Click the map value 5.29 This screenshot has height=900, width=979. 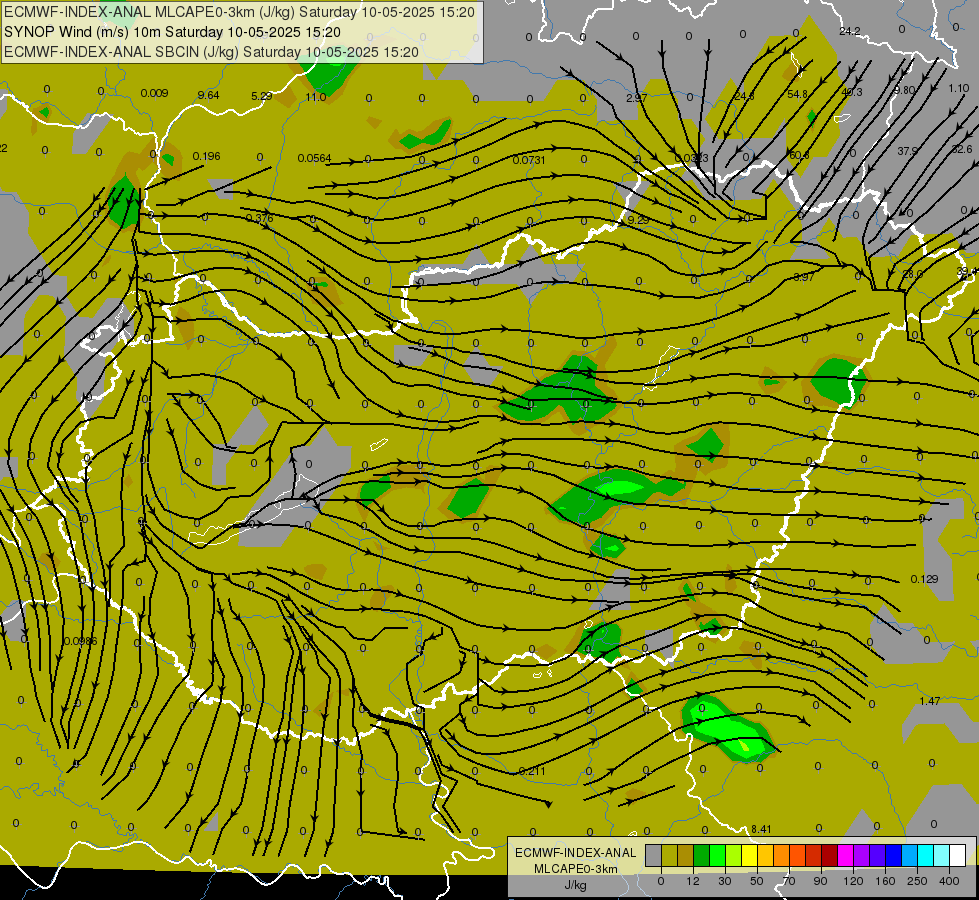pyautogui.click(x=262, y=96)
